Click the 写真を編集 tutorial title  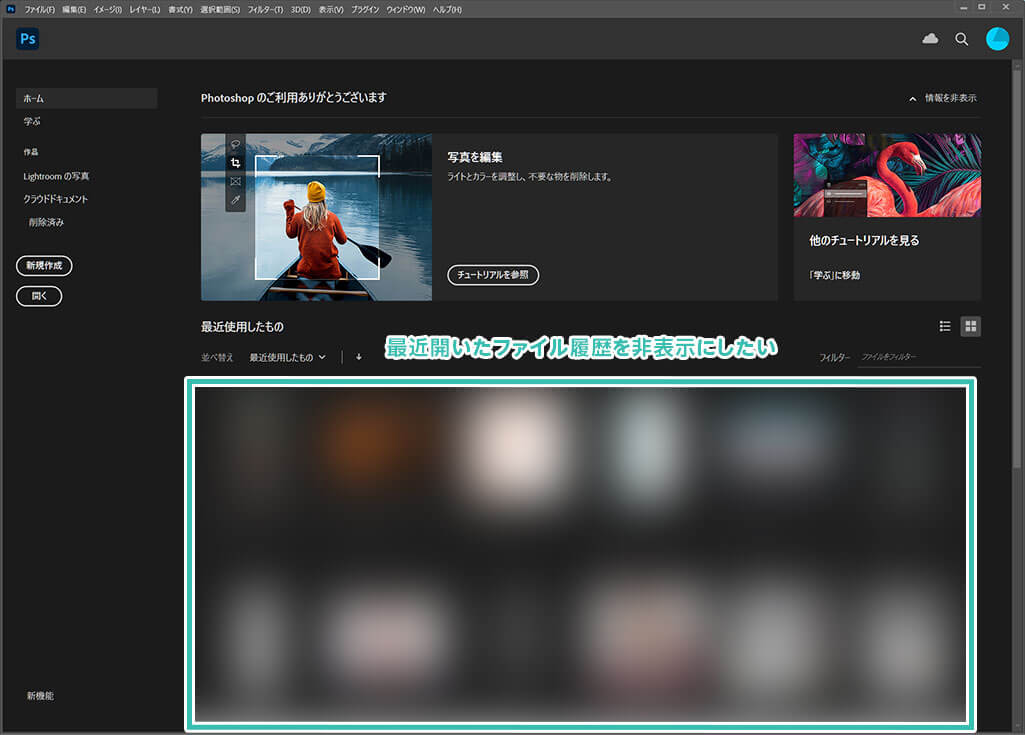point(475,157)
